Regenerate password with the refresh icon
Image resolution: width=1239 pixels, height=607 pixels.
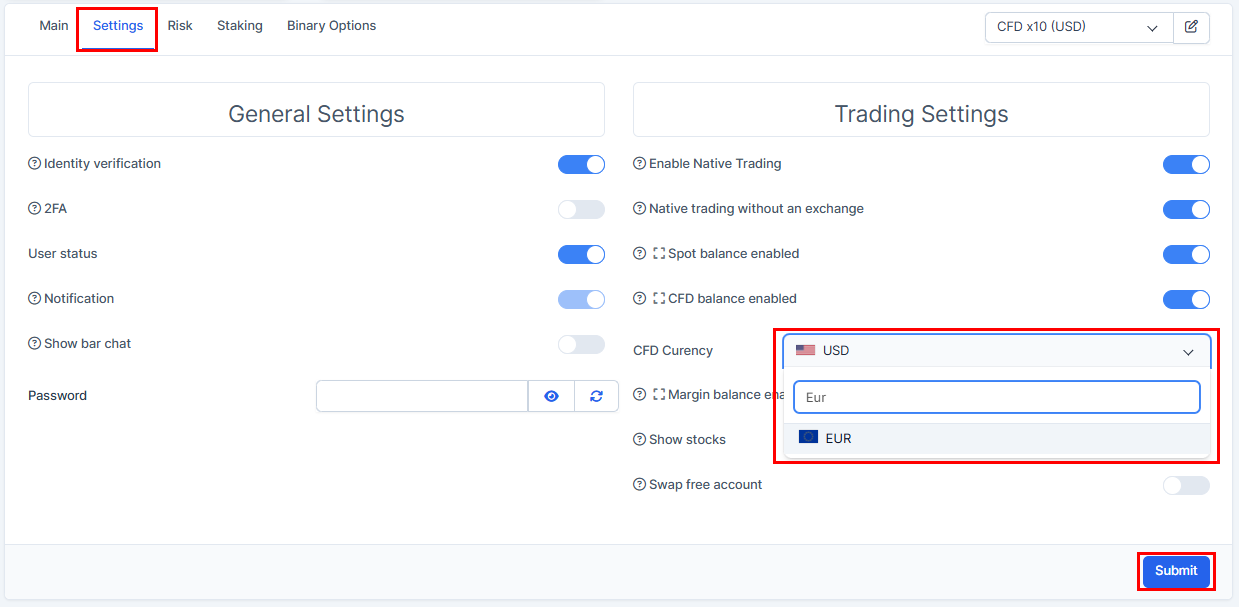(x=596, y=396)
